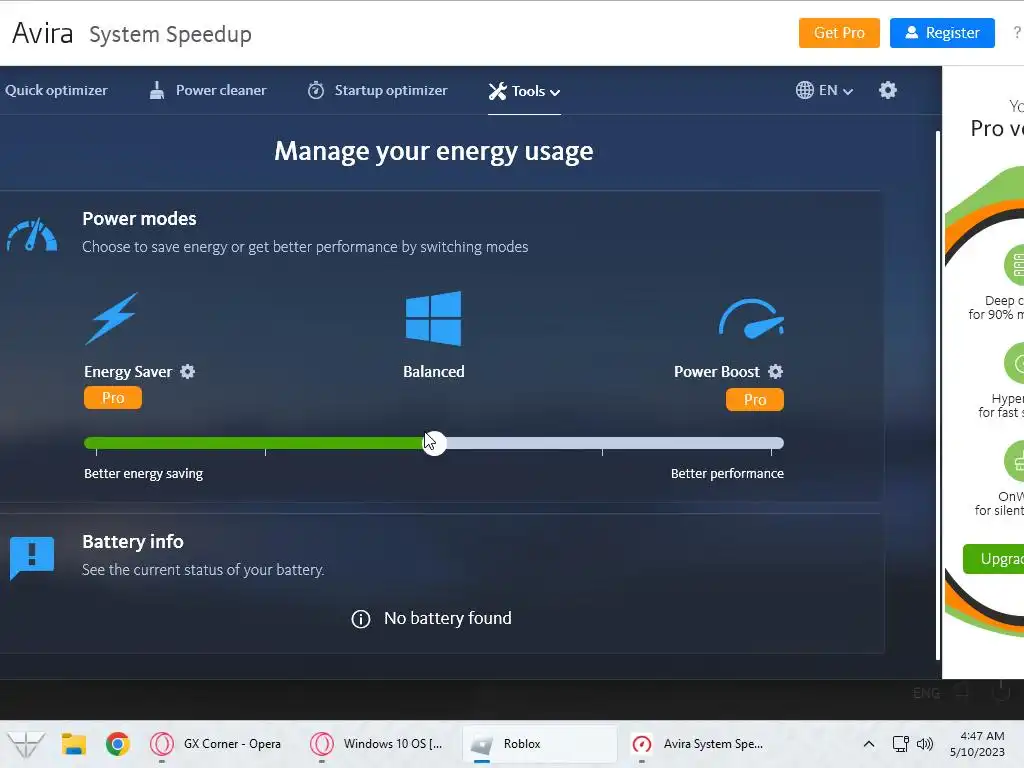This screenshot has height=768, width=1024.
Task: Open the Start menu icon in taskbar
Action: [25, 744]
